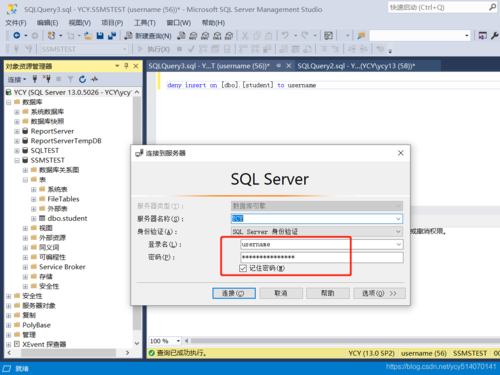This screenshot has height=375, width=500.
Task: Close the SQLQuery3.sql tab
Action: tap(289, 66)
